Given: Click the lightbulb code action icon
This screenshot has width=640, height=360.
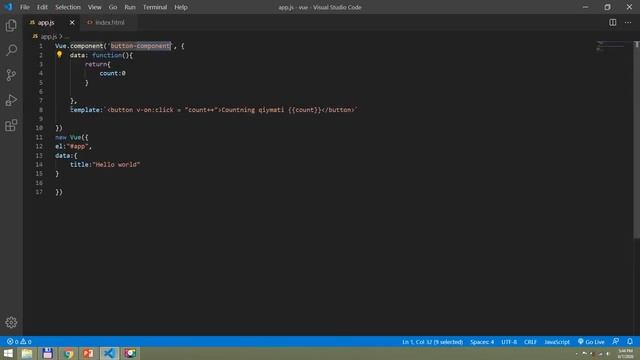Looking at the screenshot, I should pyautogui.click(x=59, y=55).
